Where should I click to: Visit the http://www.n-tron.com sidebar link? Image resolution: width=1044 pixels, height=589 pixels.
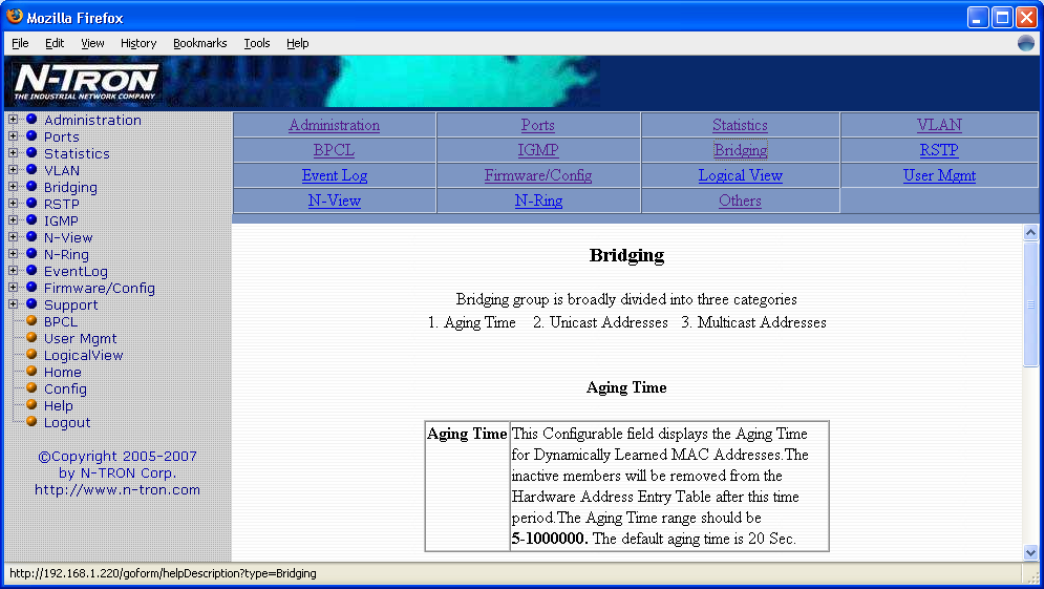(x=117, y=490)
